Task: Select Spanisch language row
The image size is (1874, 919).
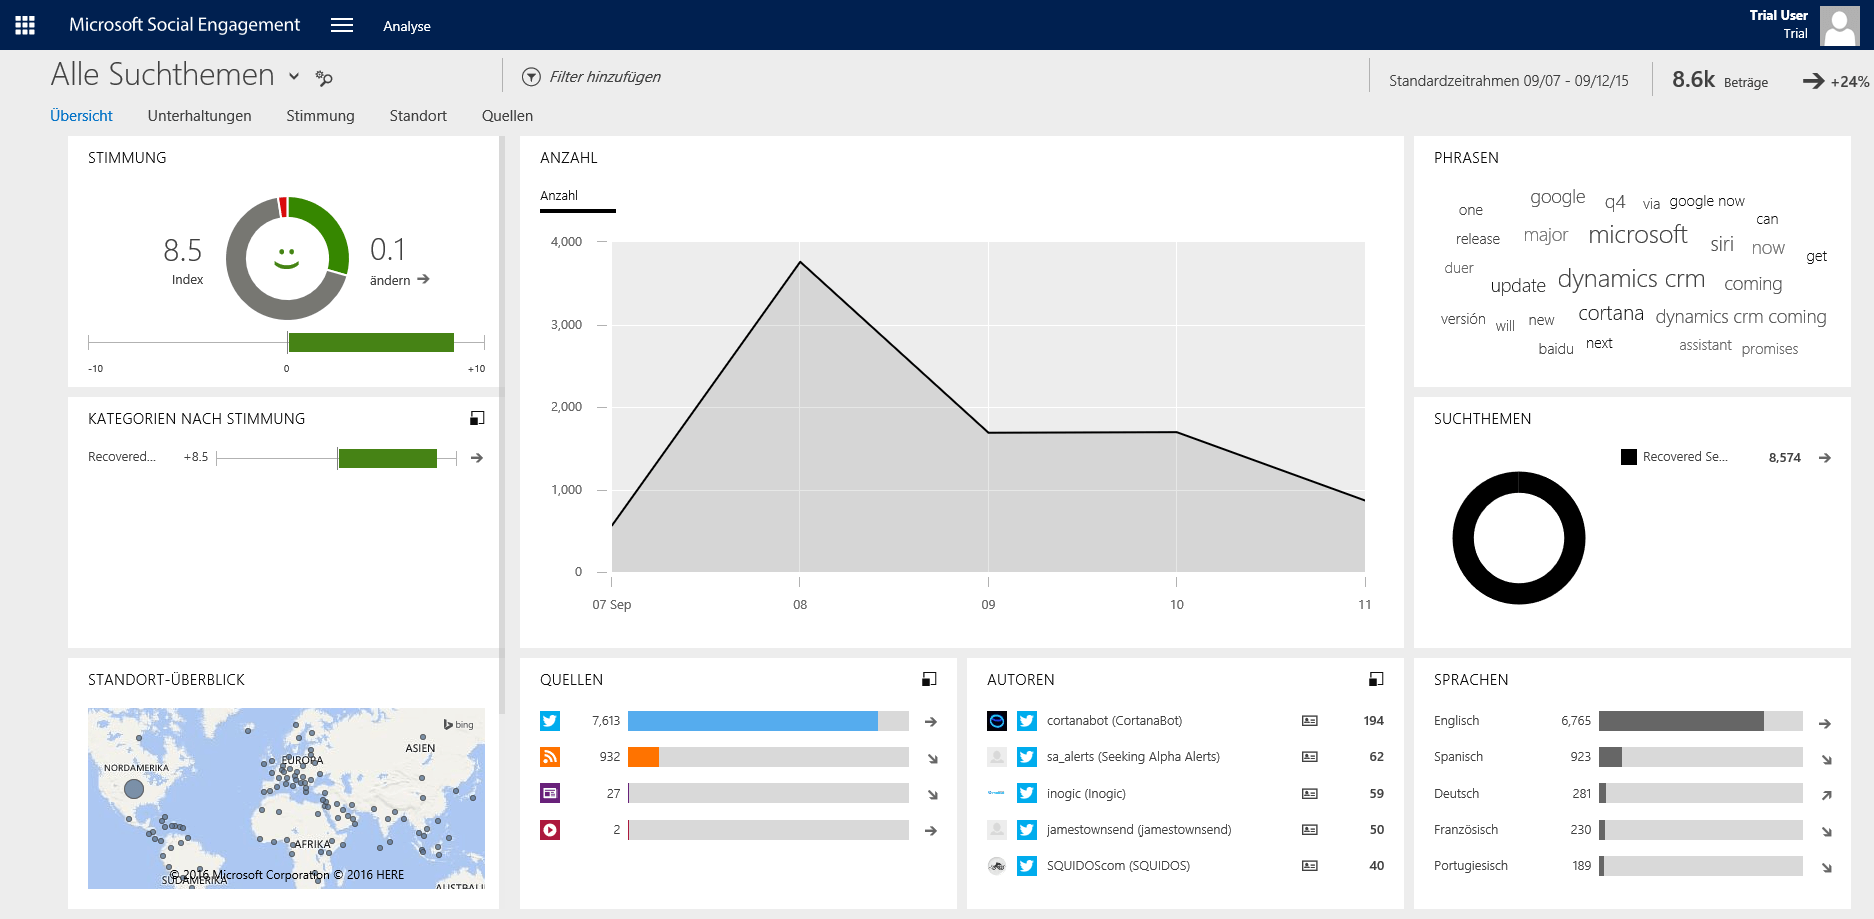Action: pyautogui.click(x=1633, y=757)
